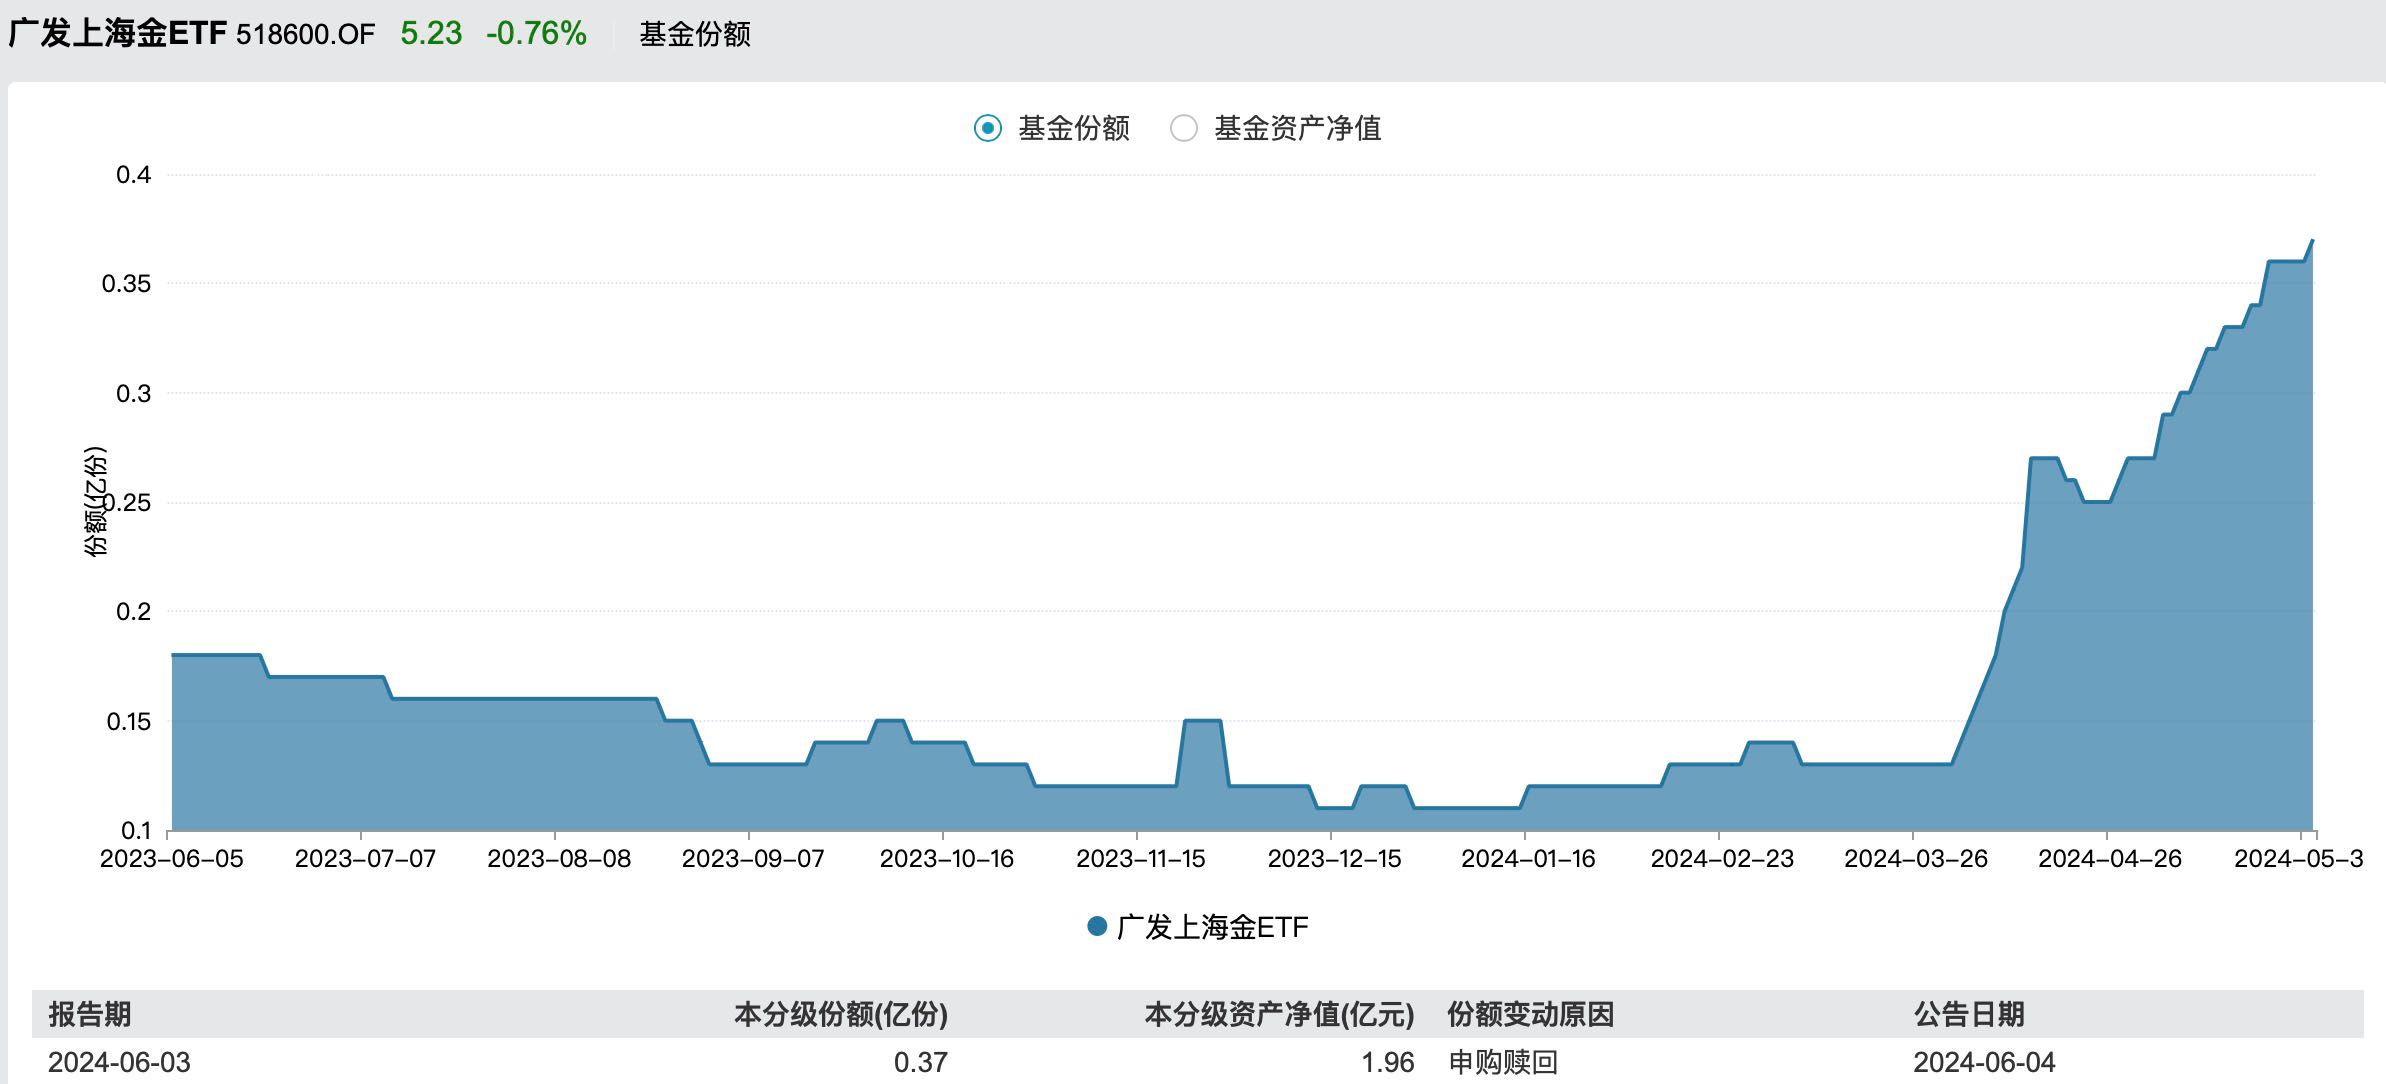Click the x-axis date label 2023-11-15
This screenshot has width=2386, height=1084.
[1140, 859]
